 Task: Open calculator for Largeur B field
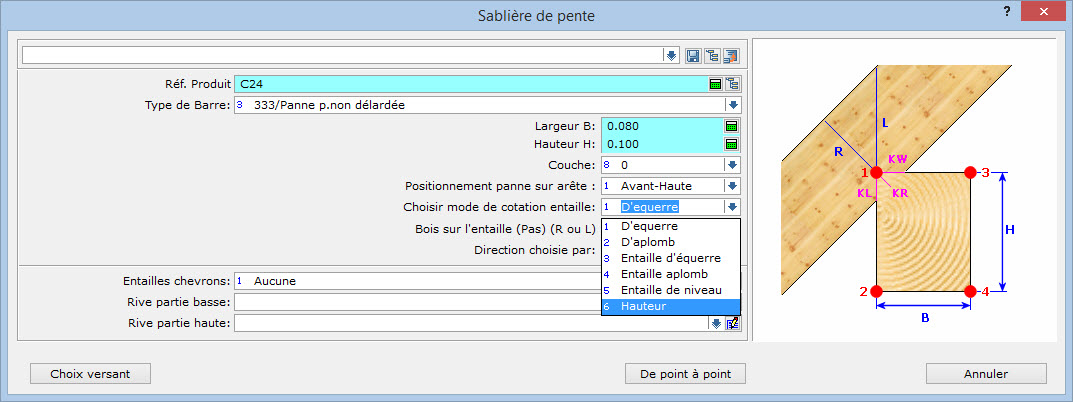[732, 126]
